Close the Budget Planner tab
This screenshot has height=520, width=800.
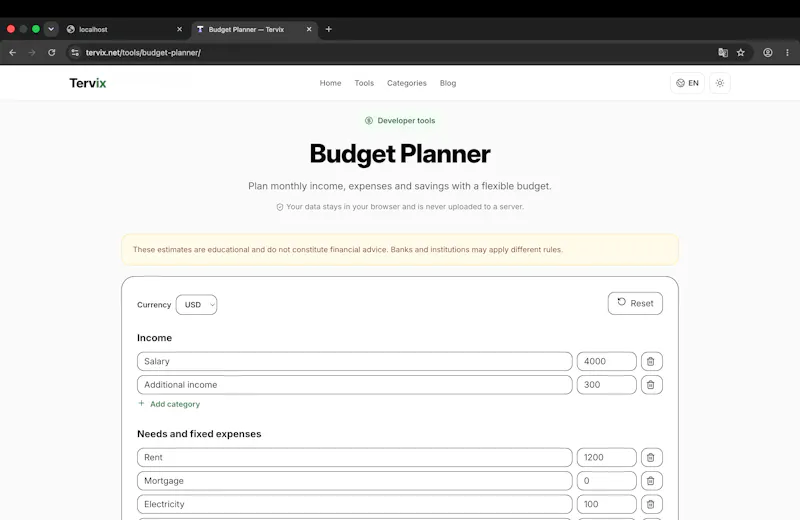[309, 29]
